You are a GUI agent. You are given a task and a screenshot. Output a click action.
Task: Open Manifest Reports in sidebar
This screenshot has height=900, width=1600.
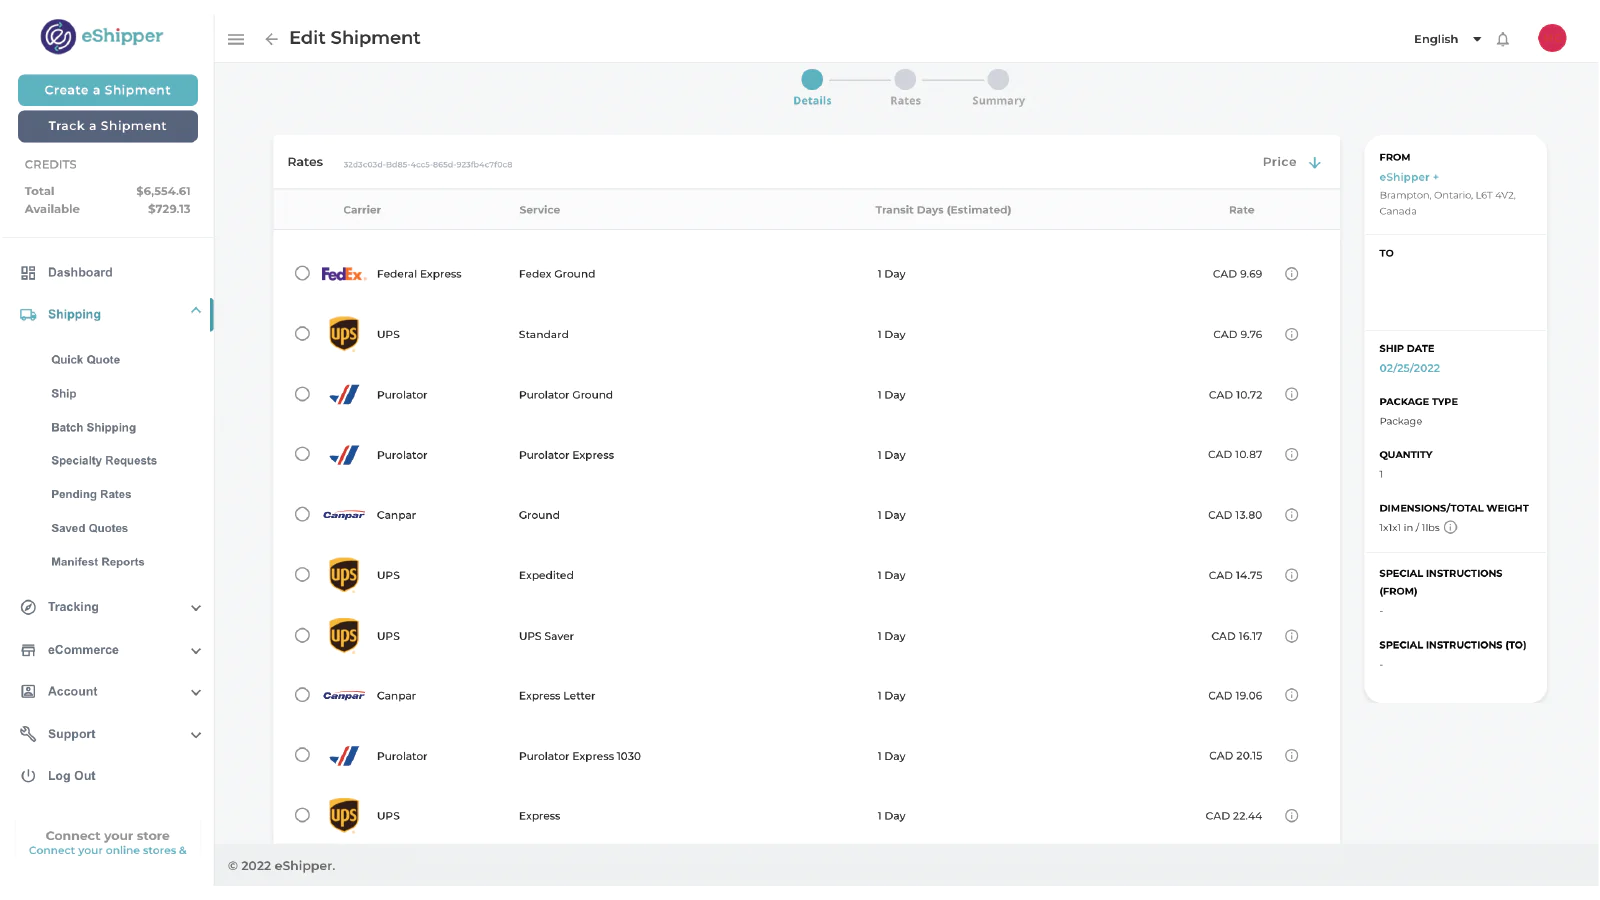pyautogui.click(x=98, y=562)
